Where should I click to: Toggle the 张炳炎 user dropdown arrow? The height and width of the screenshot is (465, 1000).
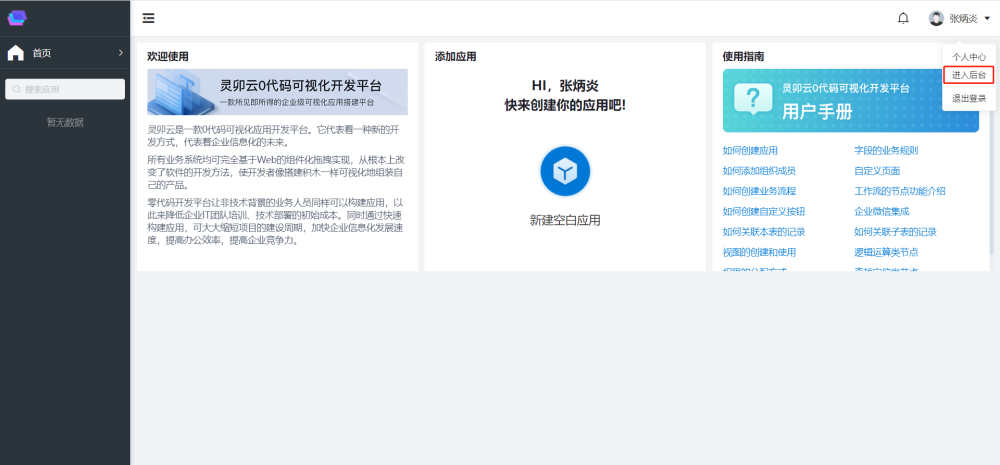coord(987,18)
